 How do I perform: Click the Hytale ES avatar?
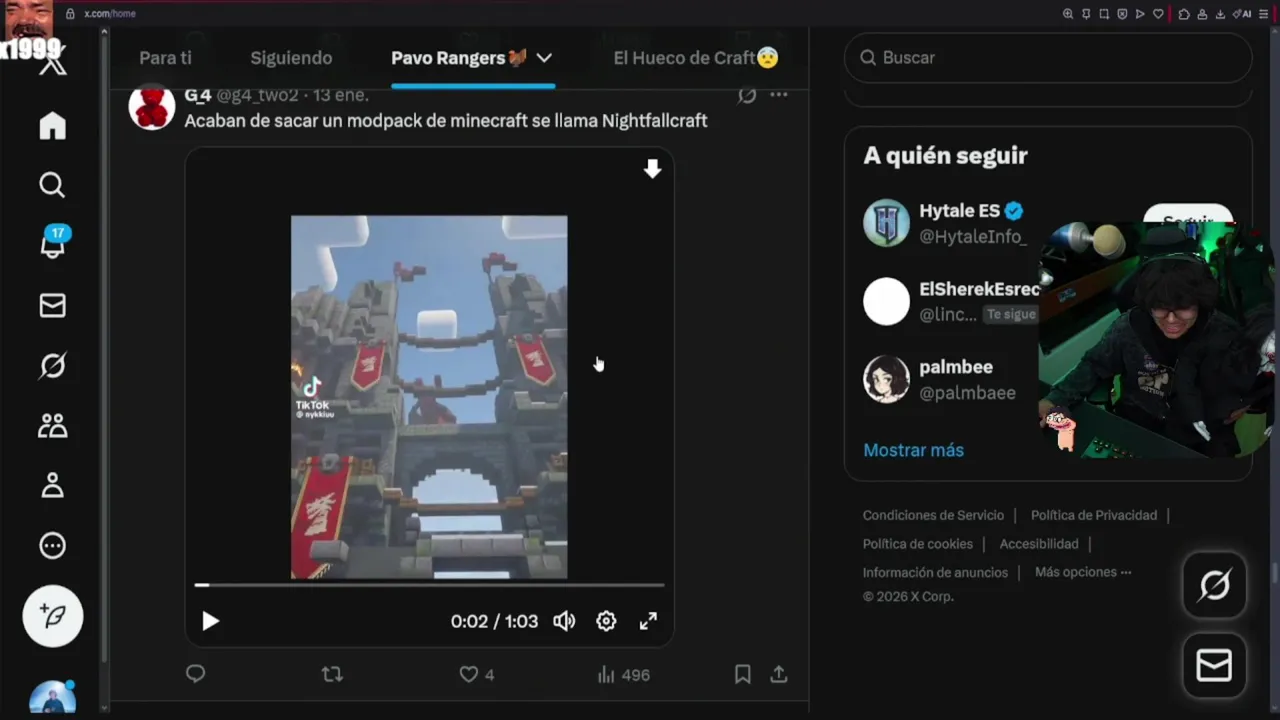(x=886, y=223)
